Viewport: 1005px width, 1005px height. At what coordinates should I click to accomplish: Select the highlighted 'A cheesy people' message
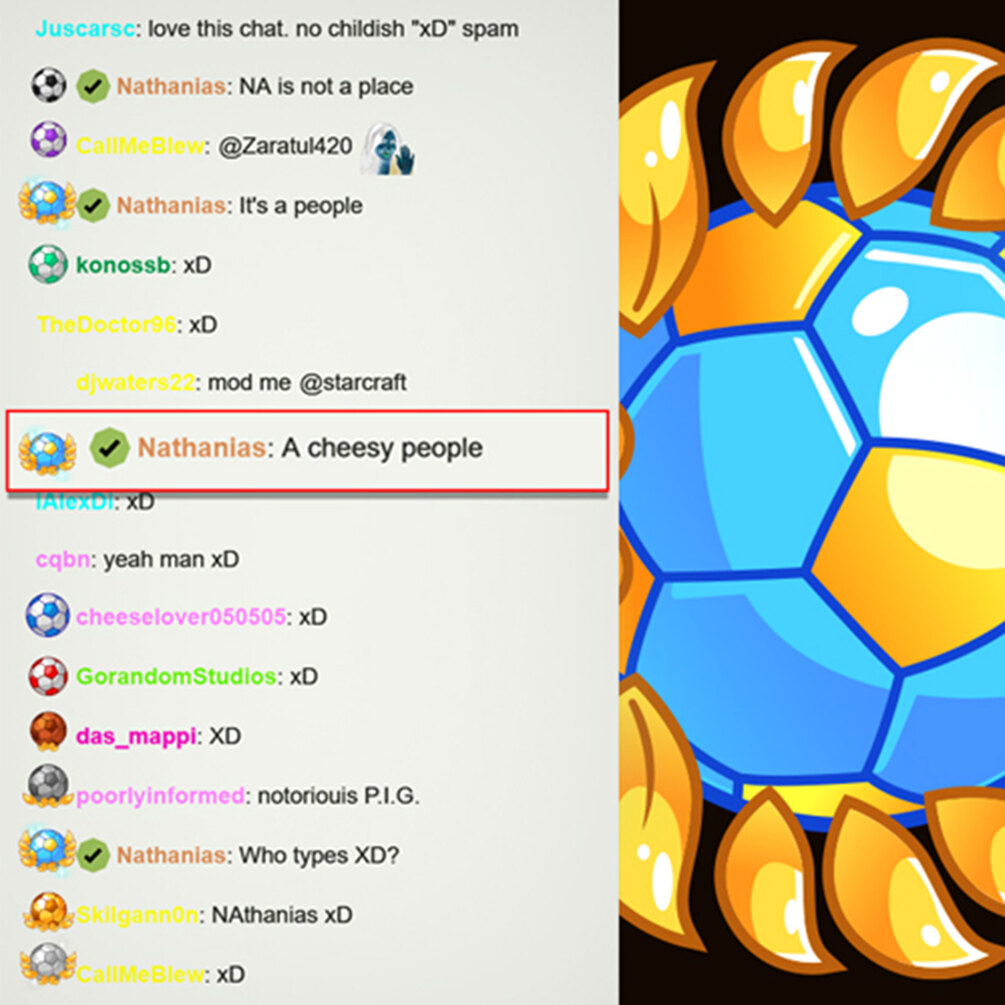307,451
